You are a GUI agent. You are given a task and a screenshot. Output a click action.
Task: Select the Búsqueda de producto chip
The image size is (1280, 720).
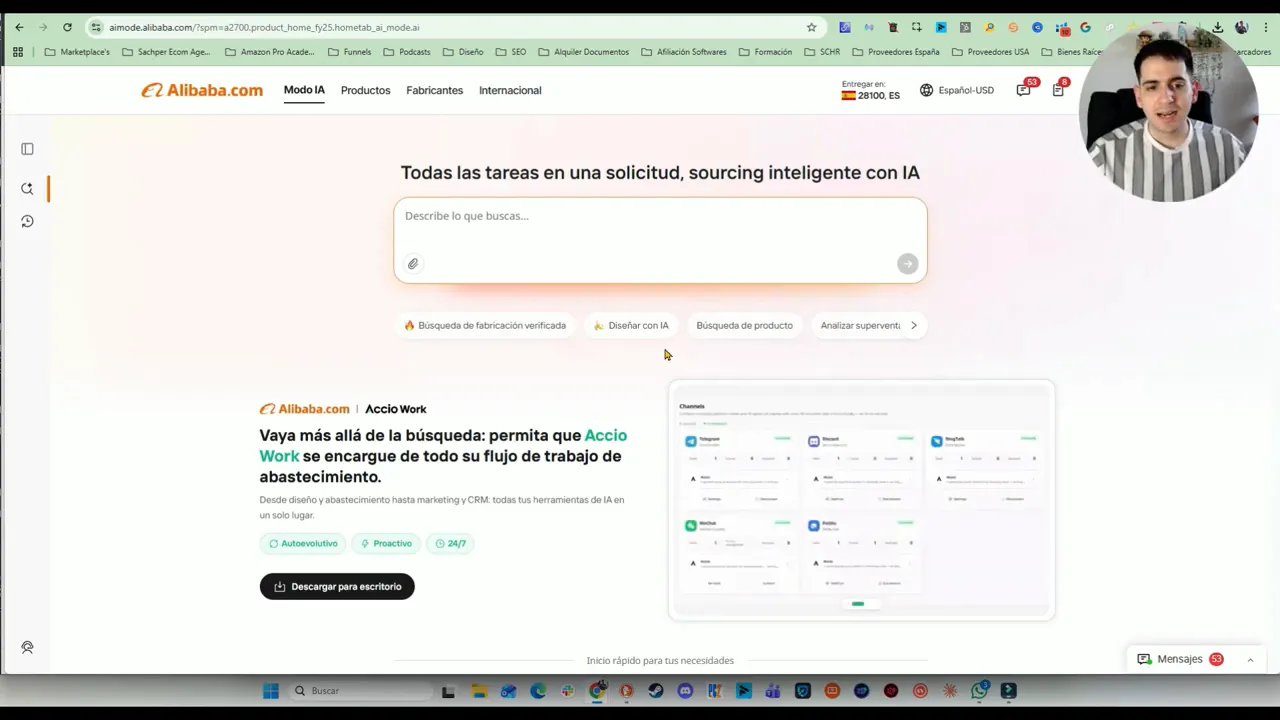click(x=744, y=325)
